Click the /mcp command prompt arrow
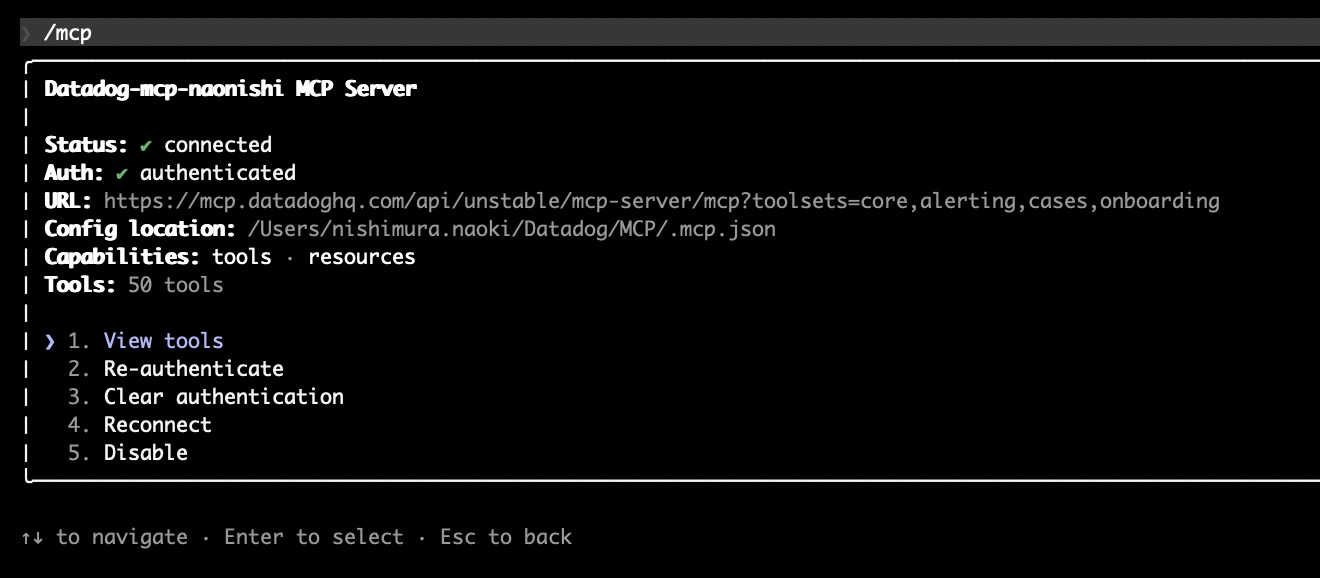The height and width of the screenshot is (578, 1320). click(28, 31)
